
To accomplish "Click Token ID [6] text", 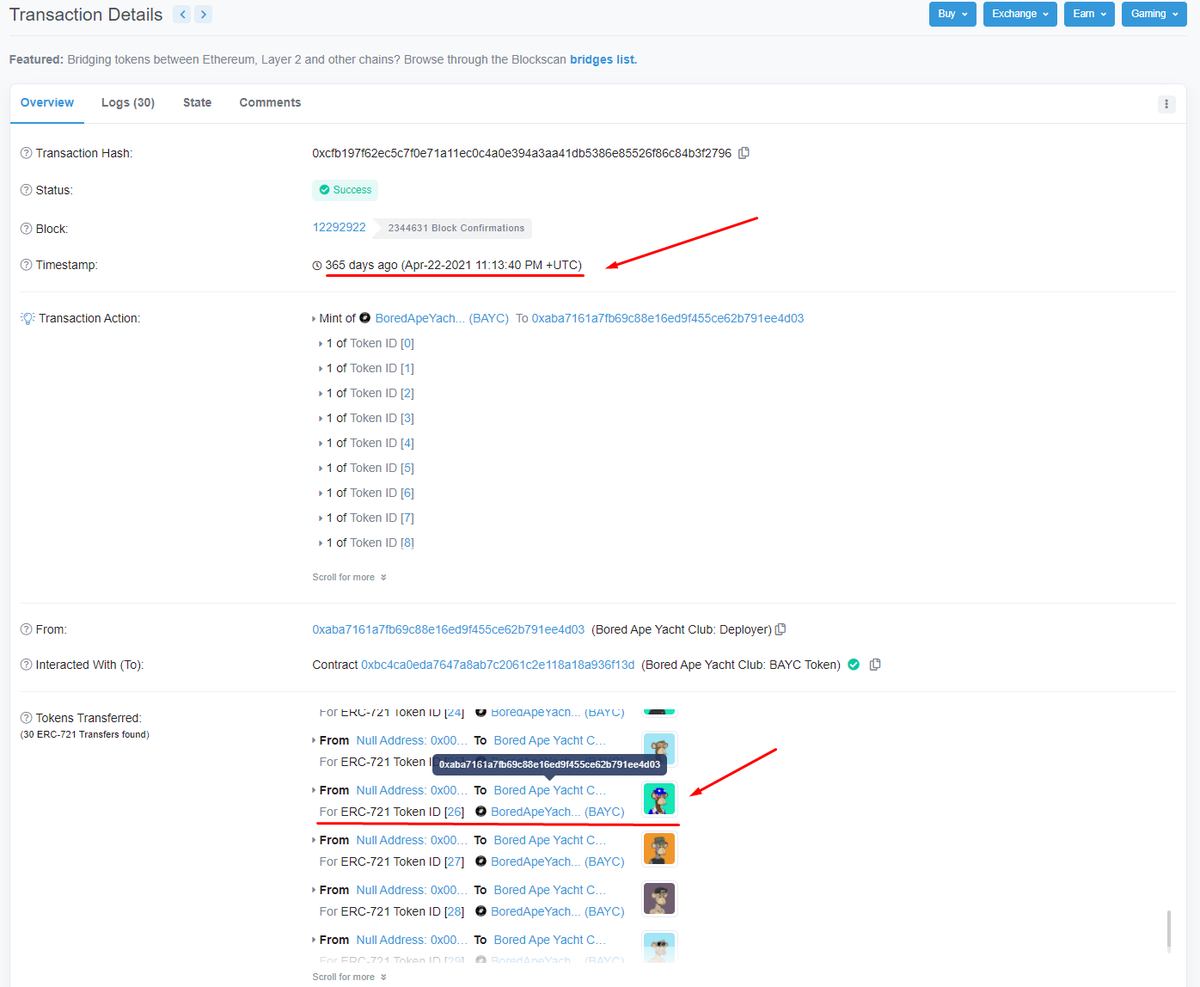I will tap(382, 493).
